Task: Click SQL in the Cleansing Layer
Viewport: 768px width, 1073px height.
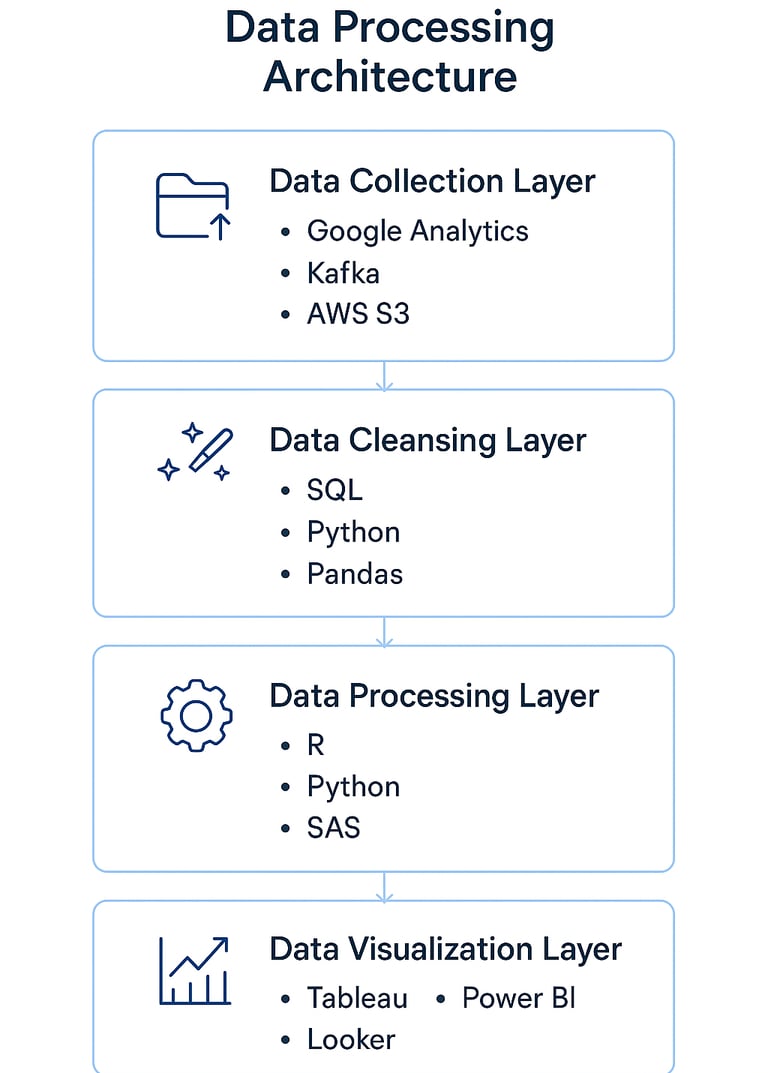Action: coord(334,490)
